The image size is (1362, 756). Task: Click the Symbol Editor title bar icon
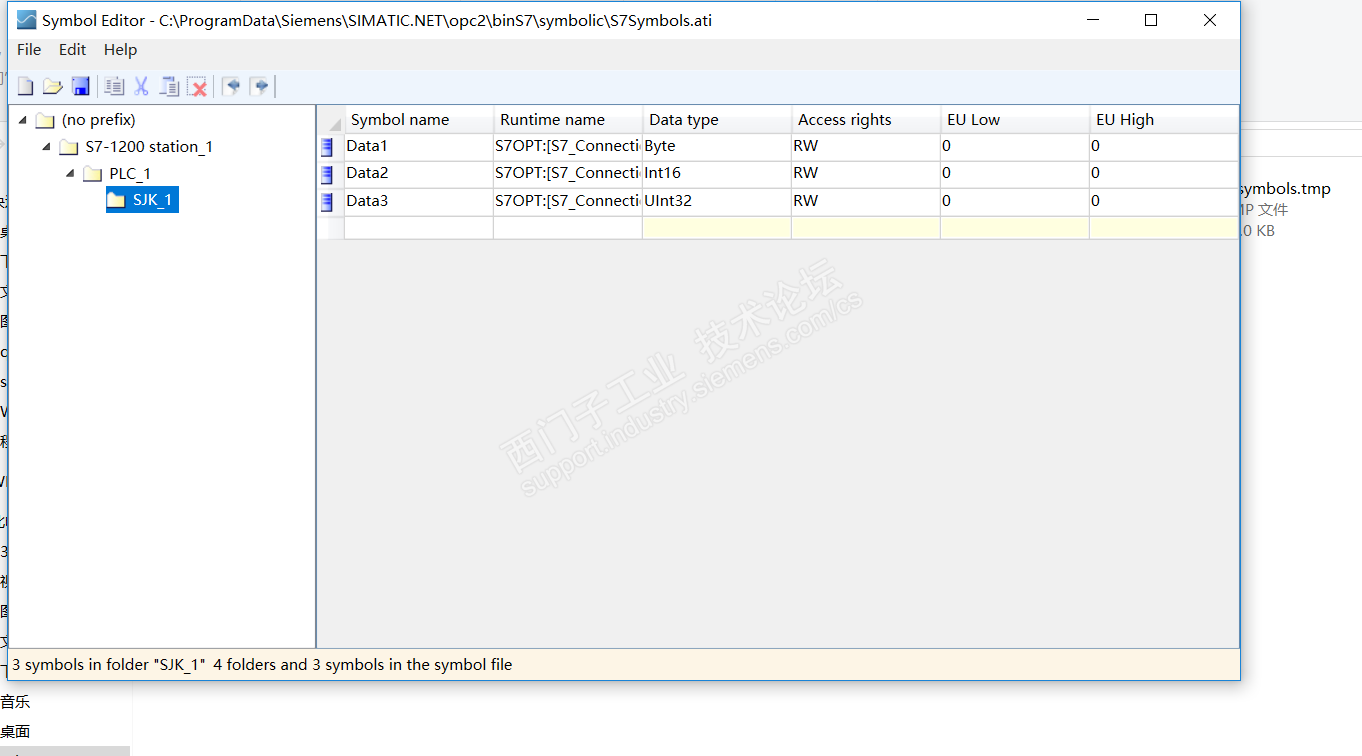[x=26, y=20]
